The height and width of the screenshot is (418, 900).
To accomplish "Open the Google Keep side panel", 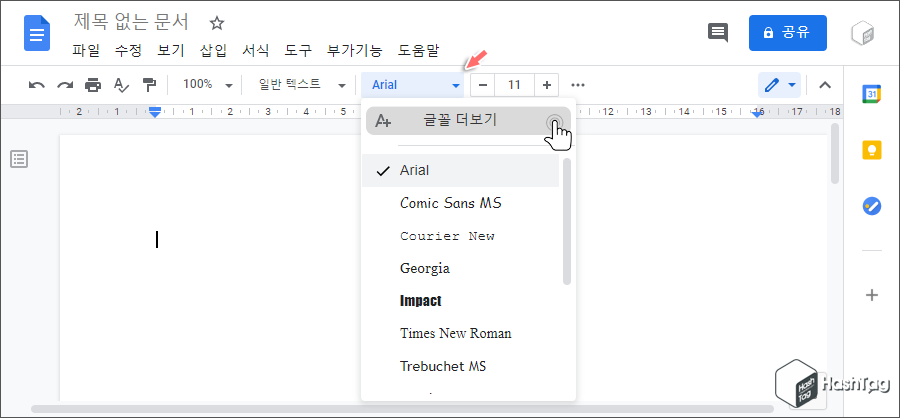I will (872, 150).
